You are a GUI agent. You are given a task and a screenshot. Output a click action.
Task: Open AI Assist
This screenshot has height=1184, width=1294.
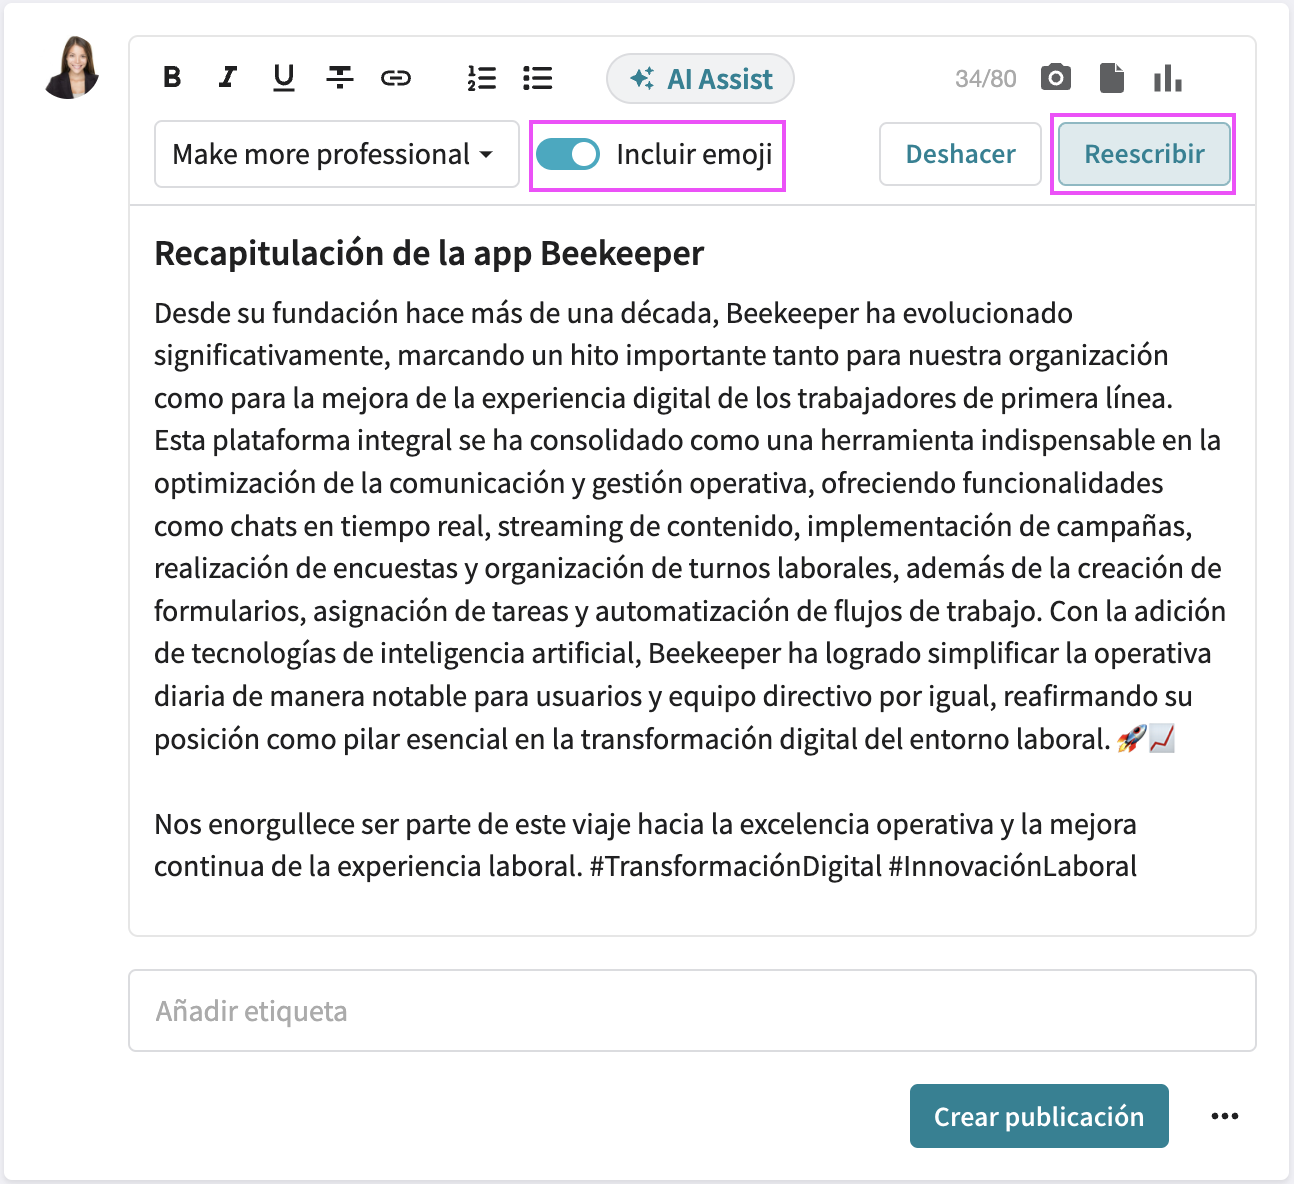tap(700, 78)
